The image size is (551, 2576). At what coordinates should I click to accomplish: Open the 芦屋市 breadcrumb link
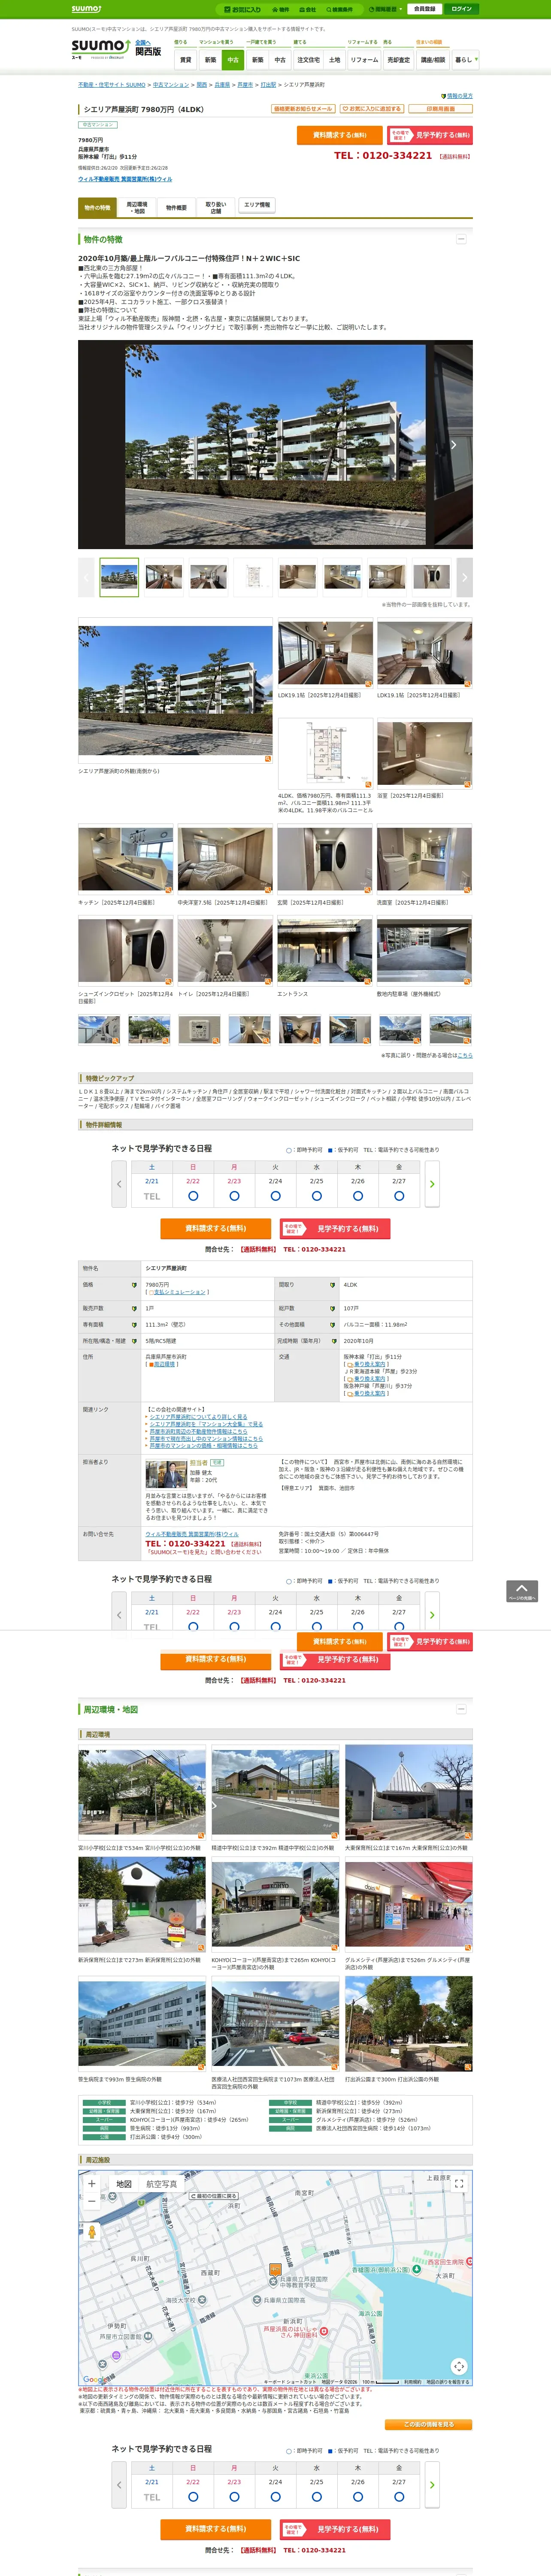tap(245, 85)
